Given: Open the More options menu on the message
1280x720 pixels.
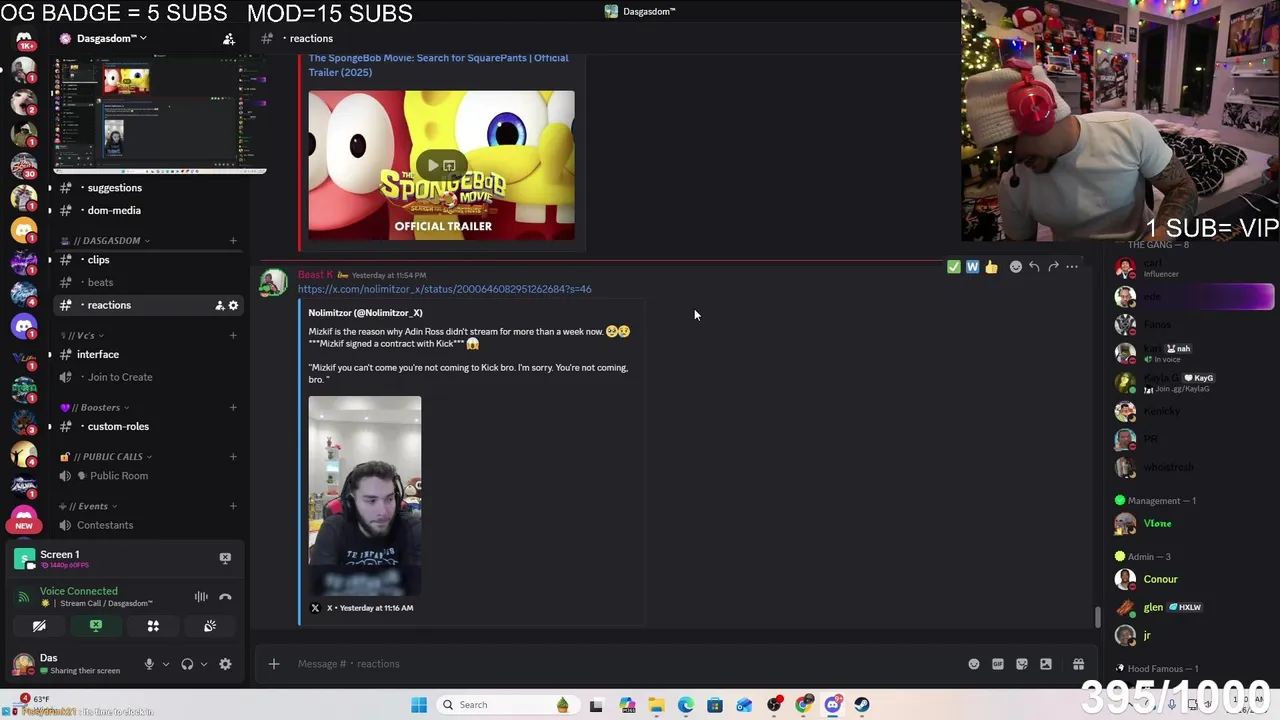Looking at the screenshot, I should (x=1072, y=267).
